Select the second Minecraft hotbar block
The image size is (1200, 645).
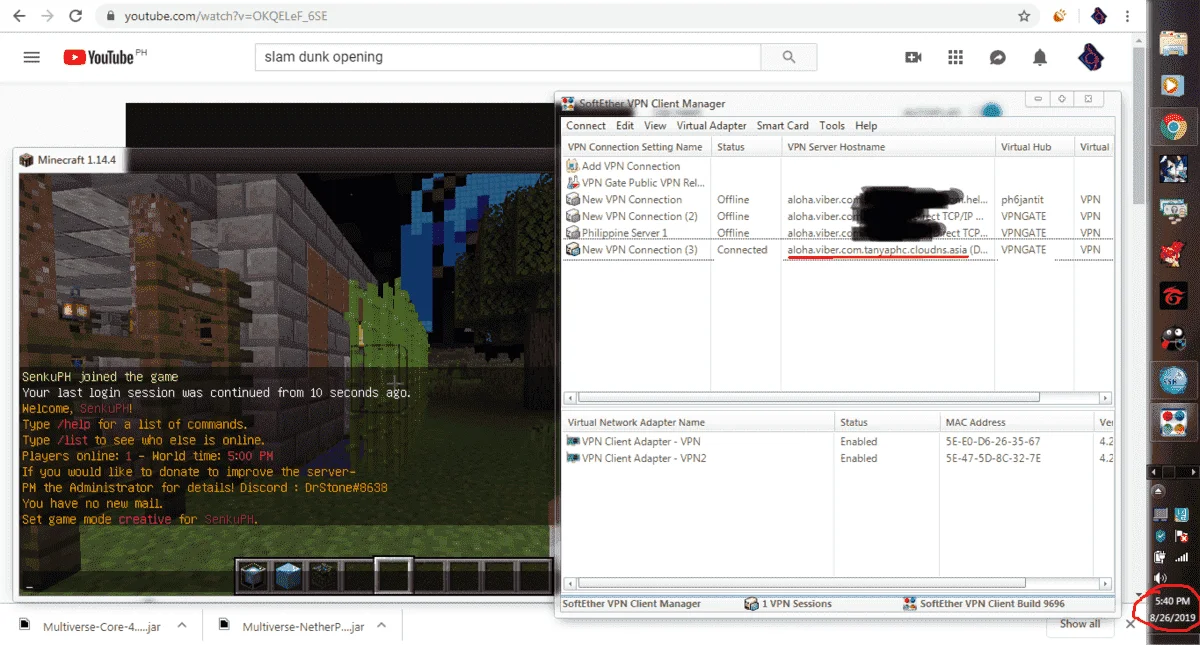tap(289, 577)
